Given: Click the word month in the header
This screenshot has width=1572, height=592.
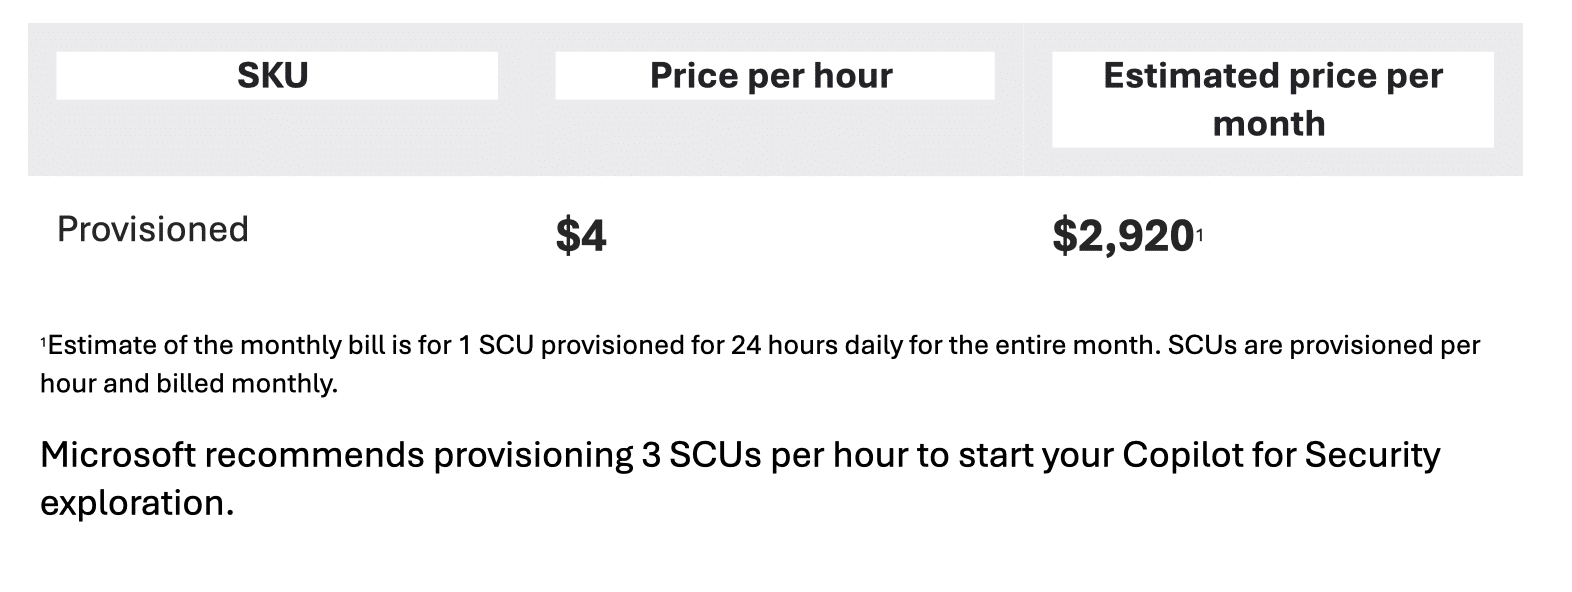Looking at the screenshot, I should point(1269,124).
